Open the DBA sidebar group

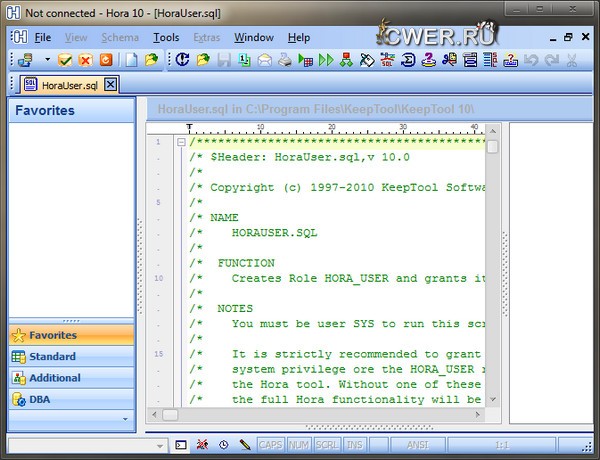(40, 399)
